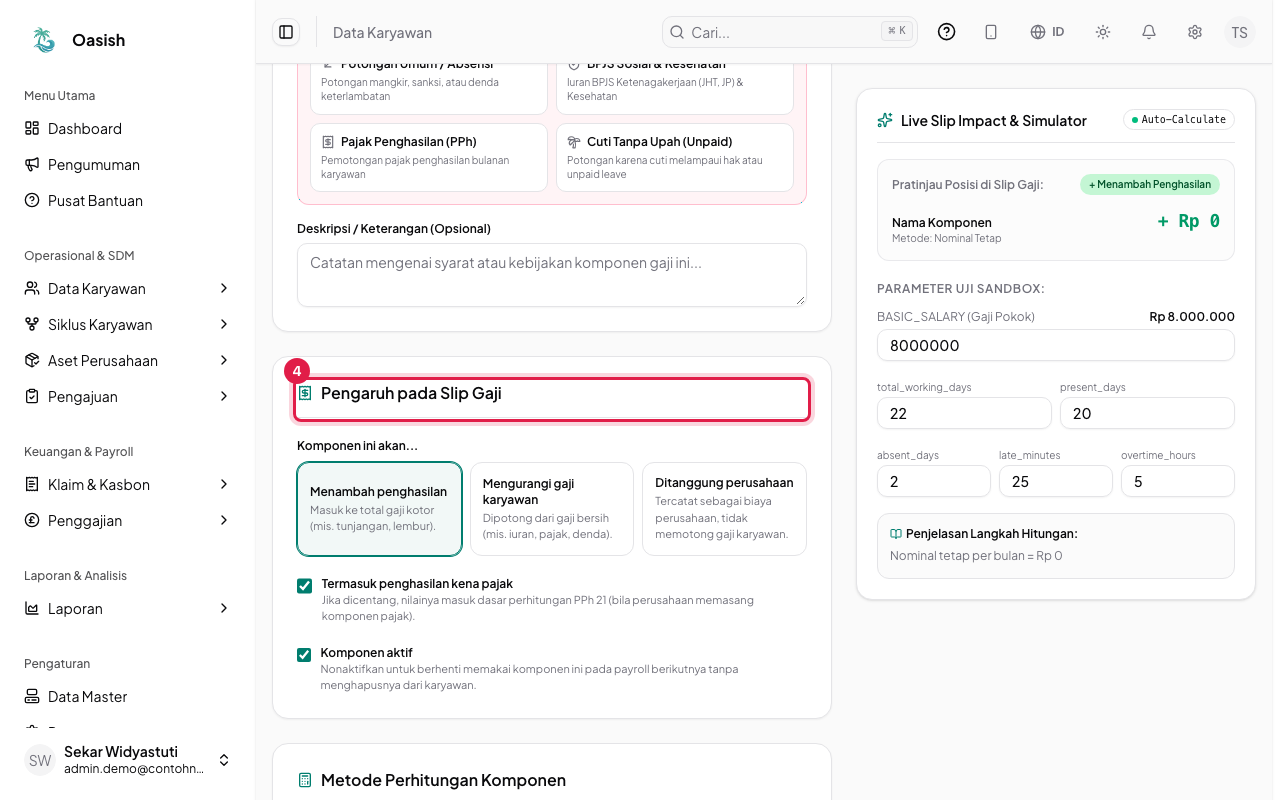Click the BASIC_SALARY input field
Viewport: 1280px width, 800px height.
coord(1056,345)
